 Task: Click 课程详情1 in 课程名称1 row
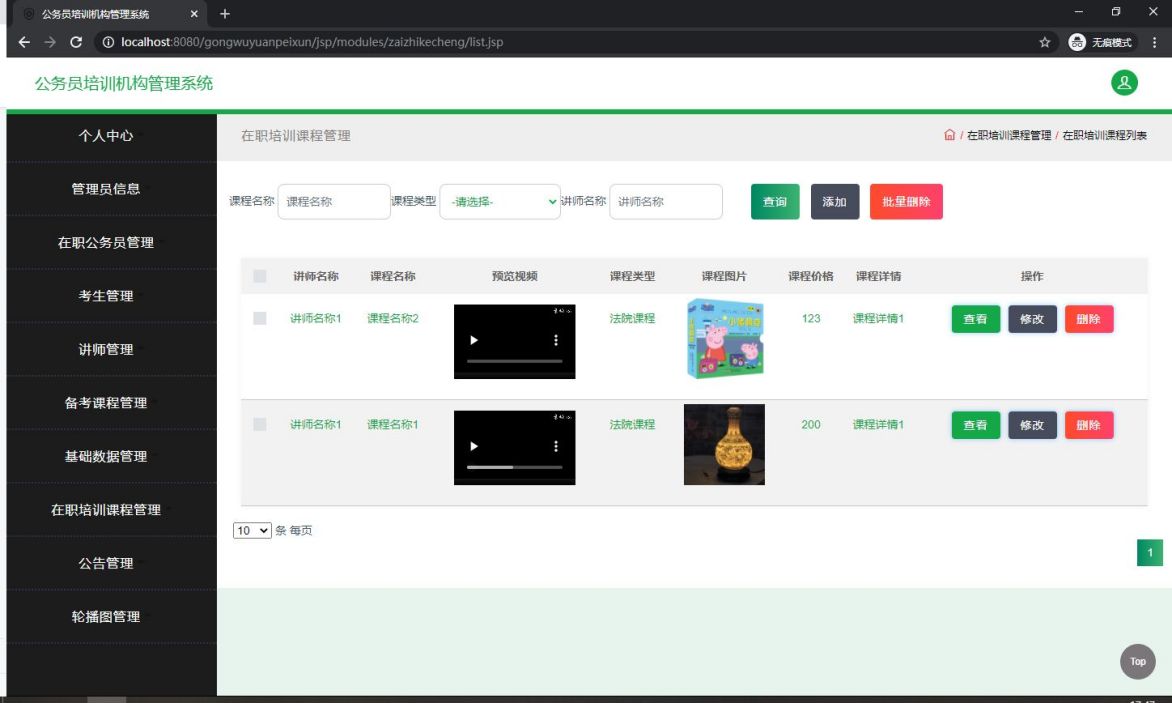coord(878,424)
